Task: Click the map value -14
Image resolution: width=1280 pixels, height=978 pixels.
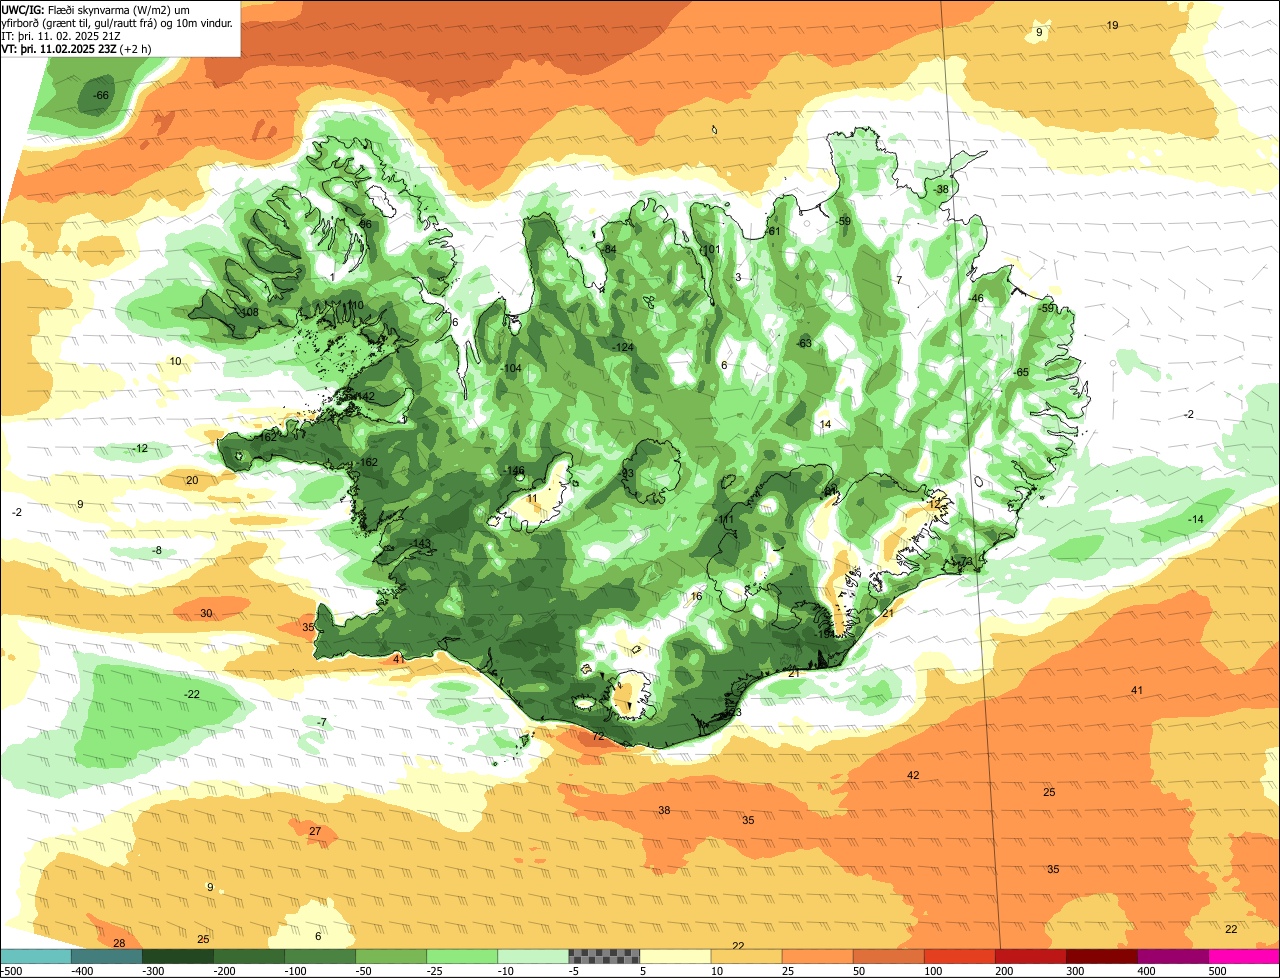Action: click(1196, 519)
